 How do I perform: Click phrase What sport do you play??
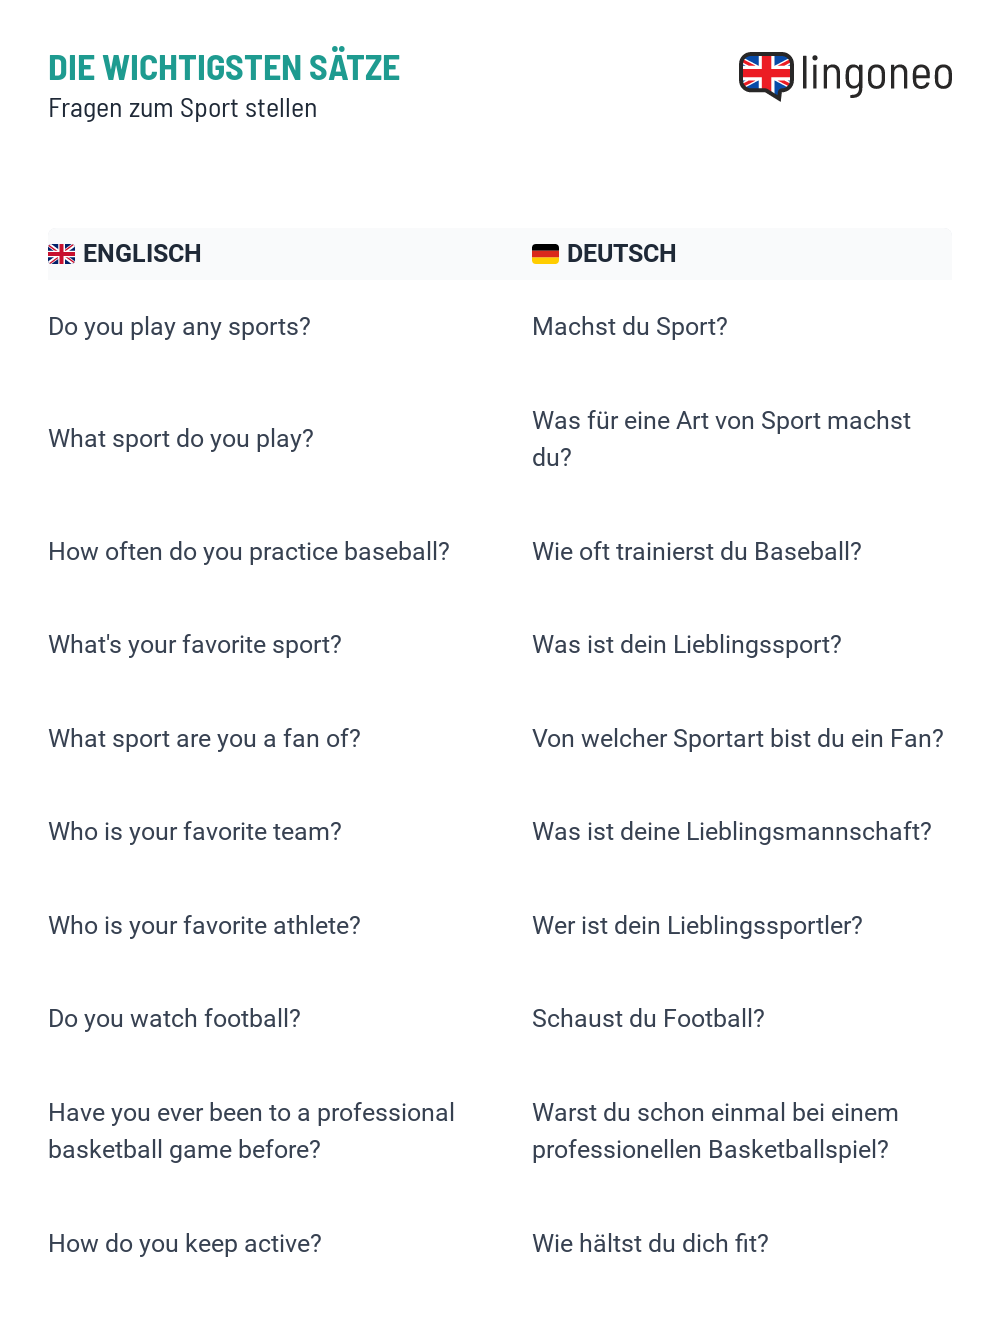(181, 439)
